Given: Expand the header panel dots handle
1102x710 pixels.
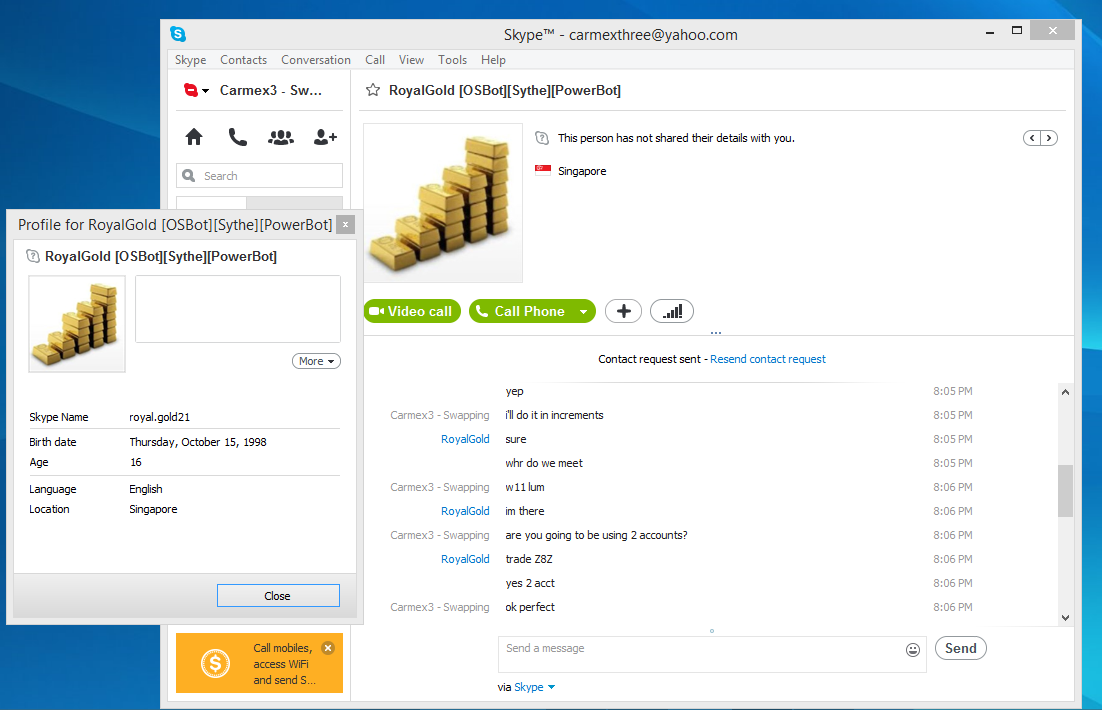Looking at the screenshot, I should coord(715,333).
